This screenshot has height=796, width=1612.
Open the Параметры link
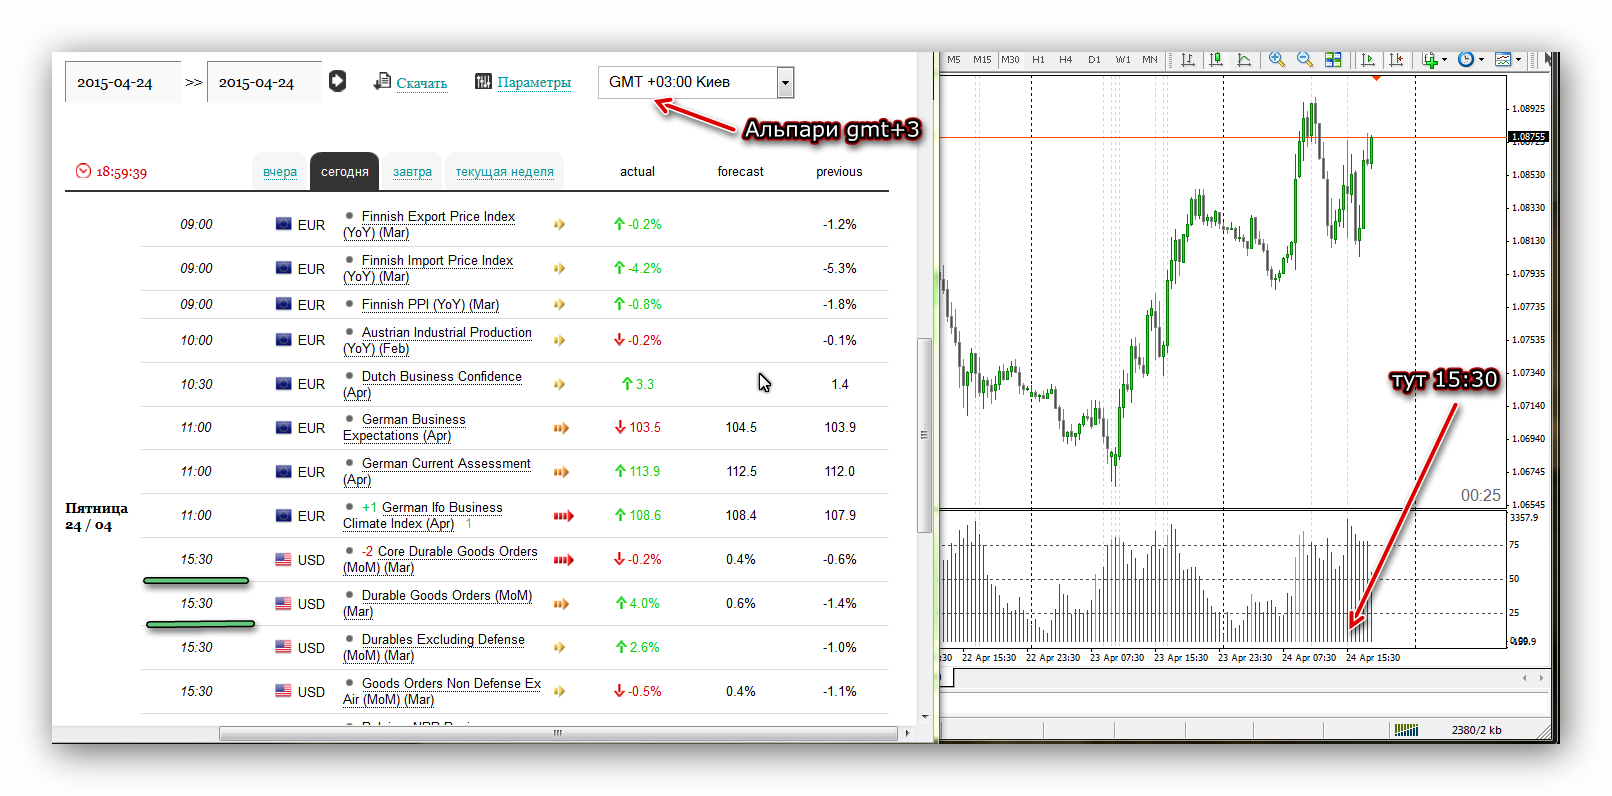(x=534, y=82)
